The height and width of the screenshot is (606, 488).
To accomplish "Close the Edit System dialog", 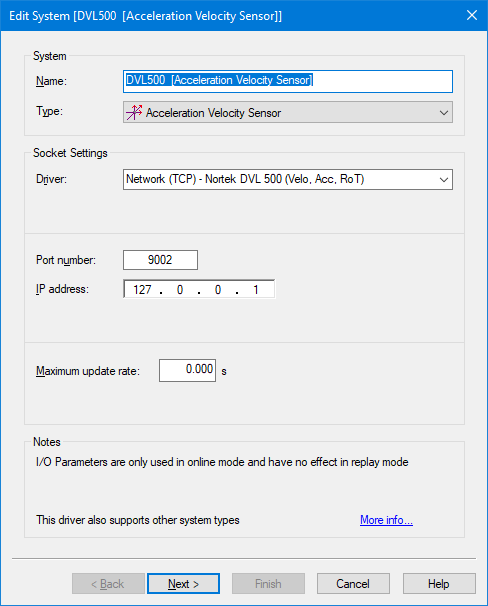I will (x=472, y=15).
